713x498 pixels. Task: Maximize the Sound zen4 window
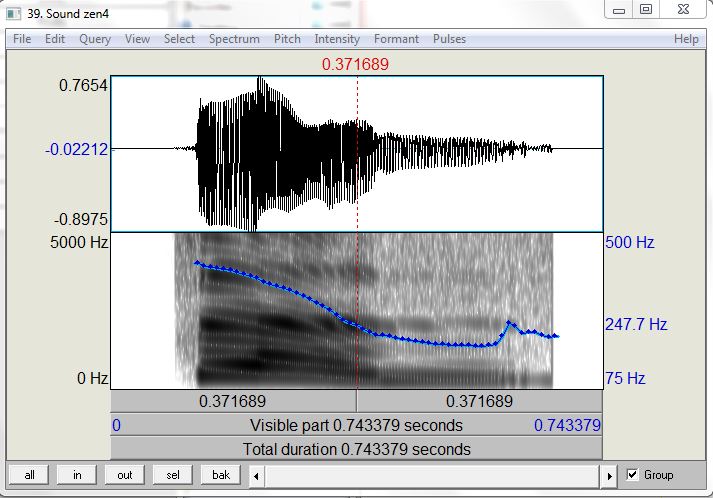pos(646,10)
